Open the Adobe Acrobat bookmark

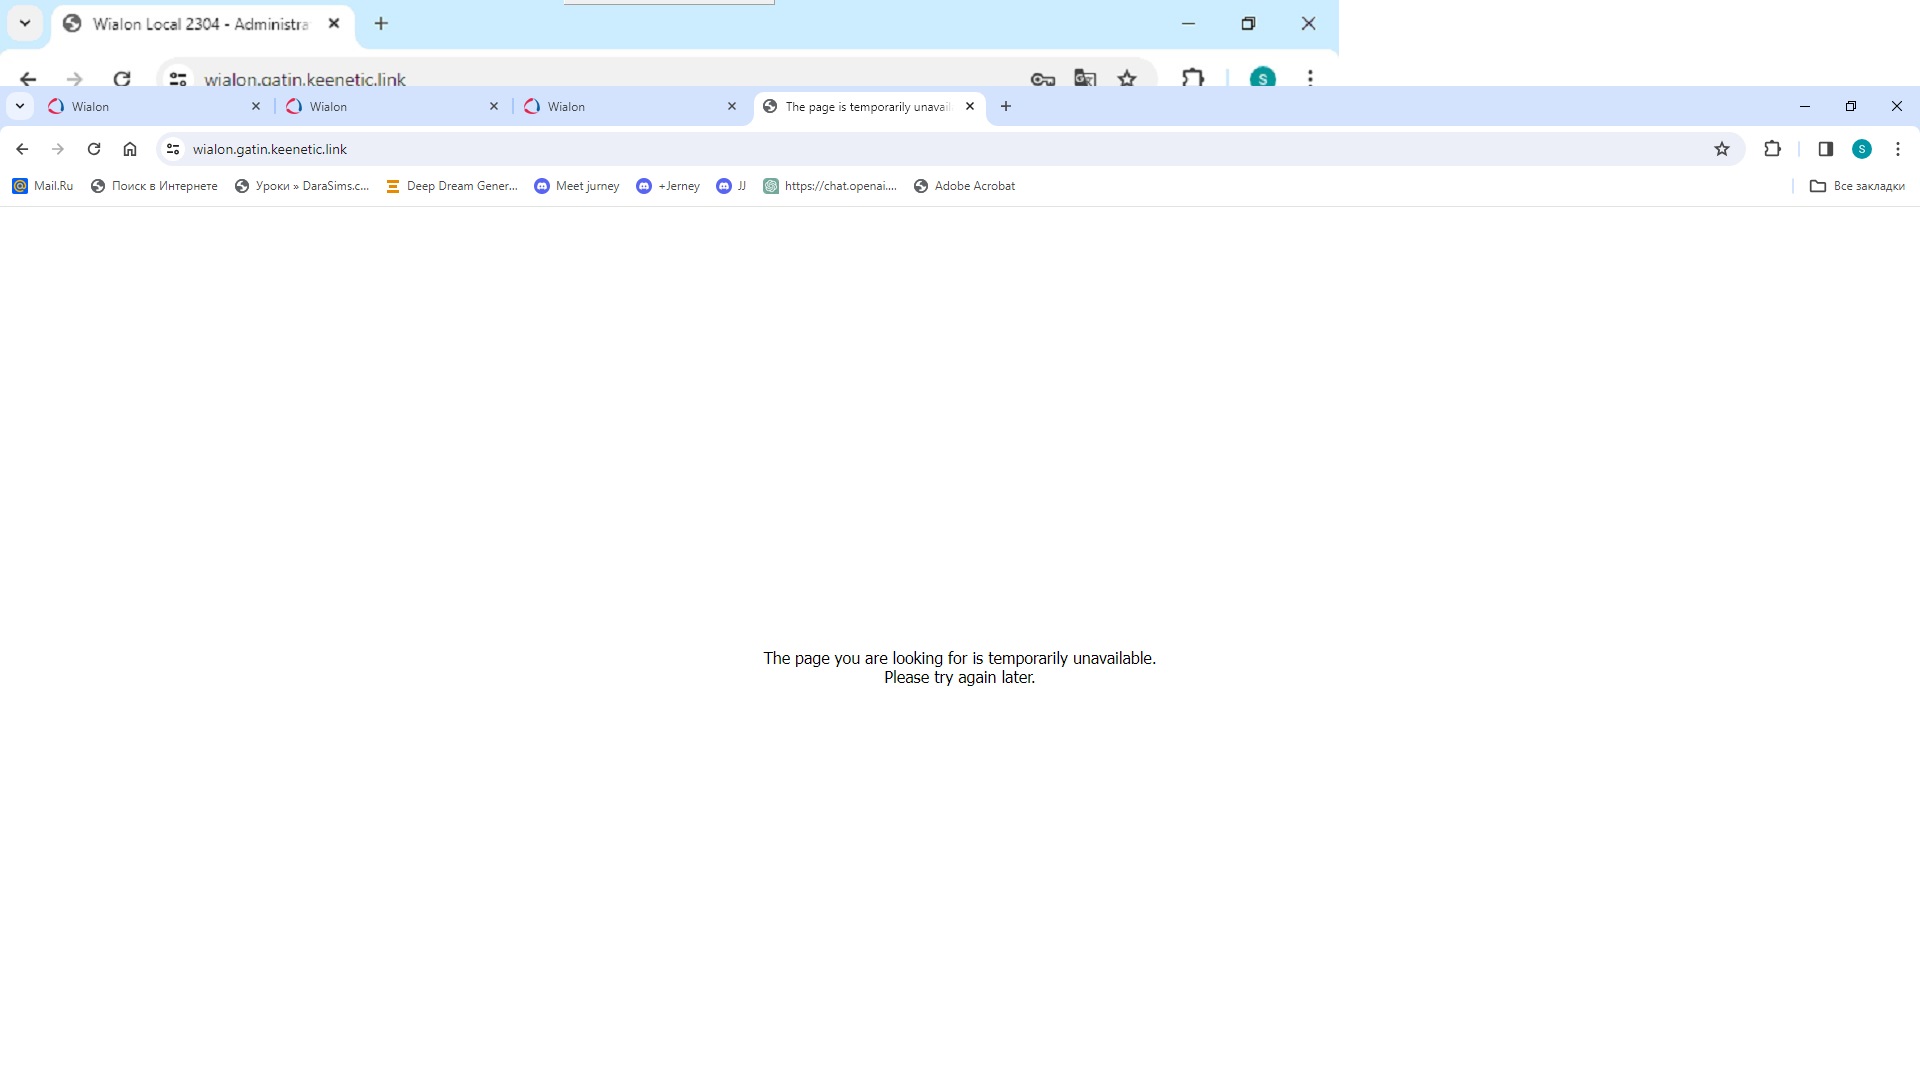[964, 186]
